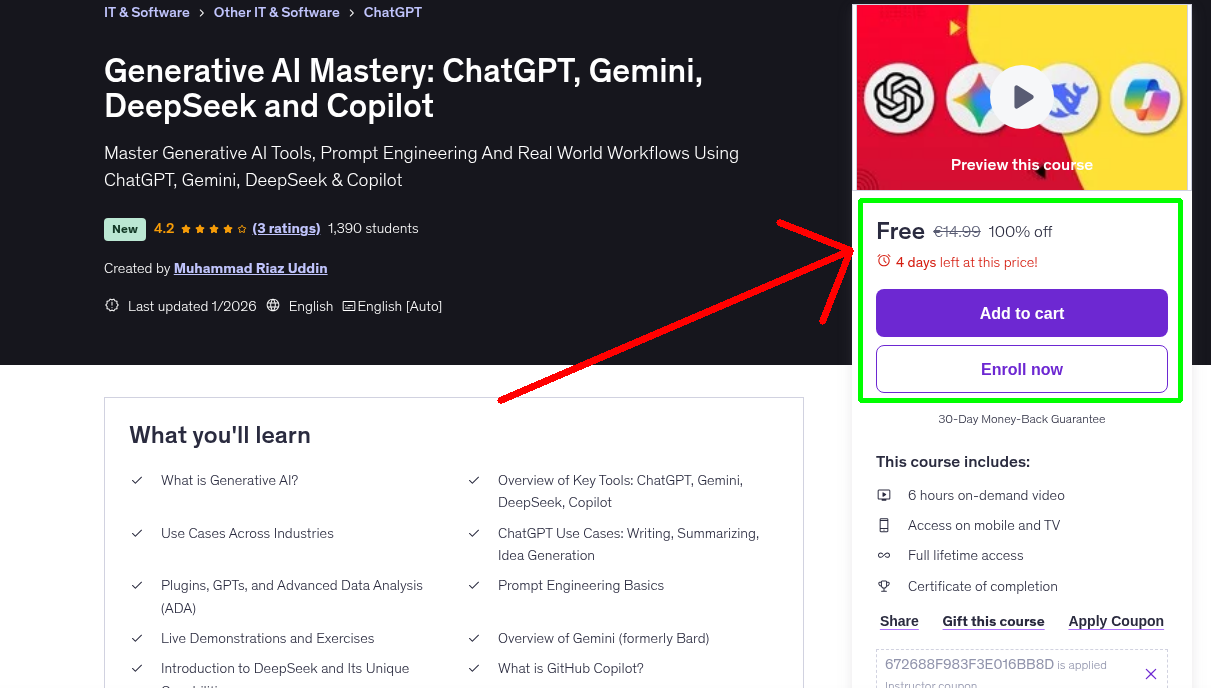Visit instructor Muhammad Riaz Uddin's profile
The height and width of the screenshot is (688, 1211).
pyautogui.click(x=250, y=268)
